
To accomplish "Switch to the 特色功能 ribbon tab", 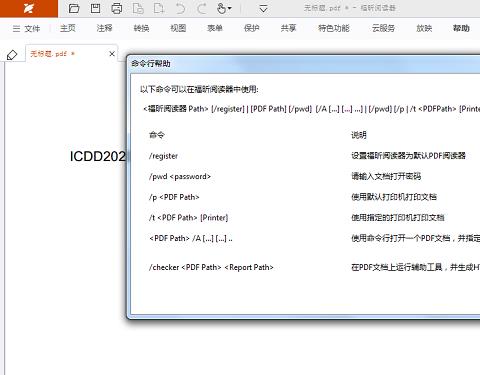I will pos(334,28).
